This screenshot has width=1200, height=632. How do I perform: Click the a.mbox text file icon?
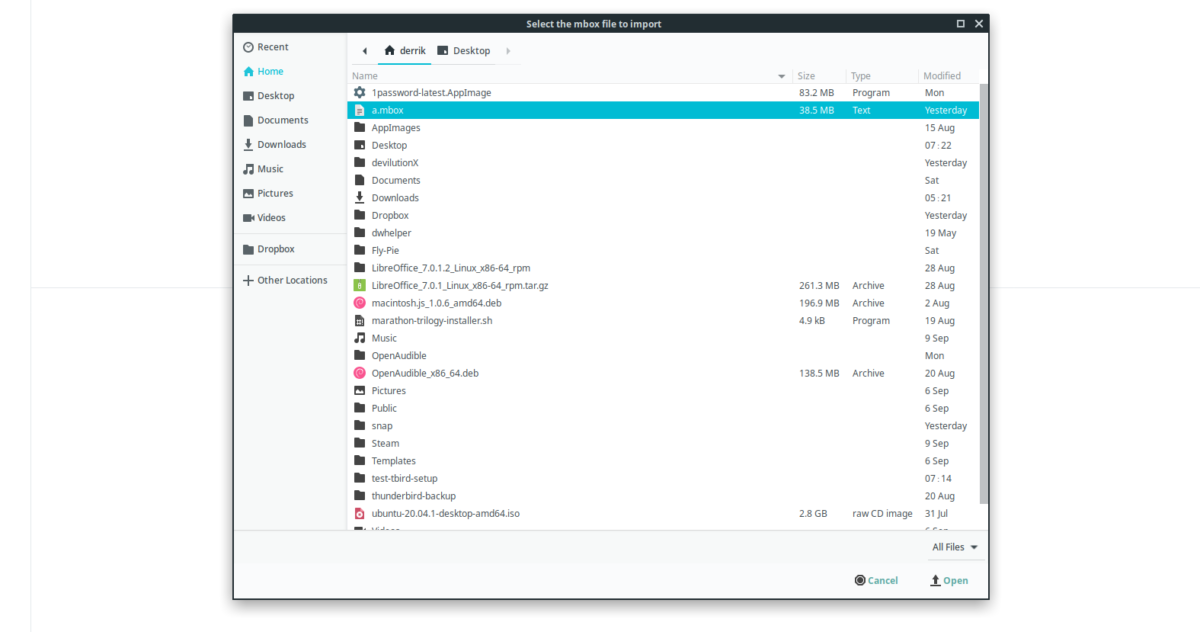coord(360,110)
